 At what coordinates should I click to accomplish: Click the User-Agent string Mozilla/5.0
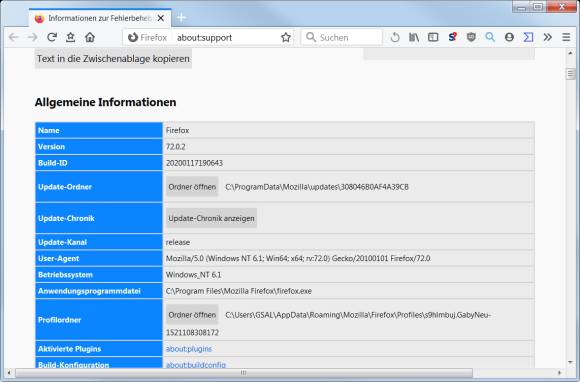(x=298, y=258)
